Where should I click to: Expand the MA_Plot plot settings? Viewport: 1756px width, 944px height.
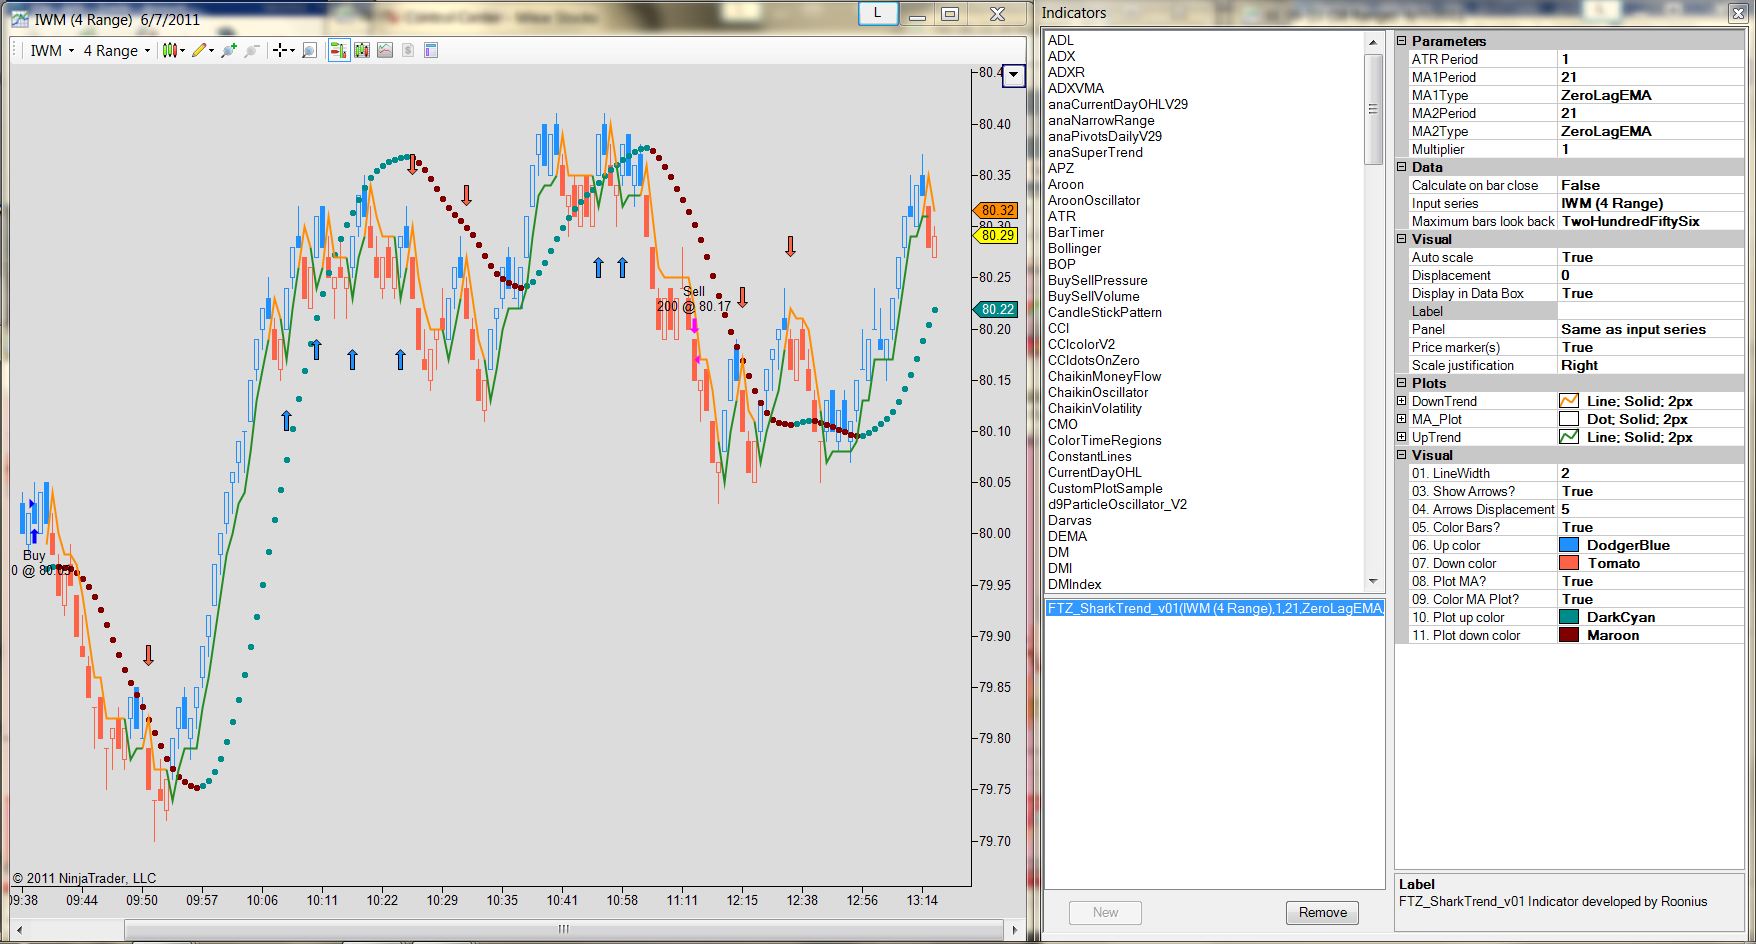tap(1402, 419)
